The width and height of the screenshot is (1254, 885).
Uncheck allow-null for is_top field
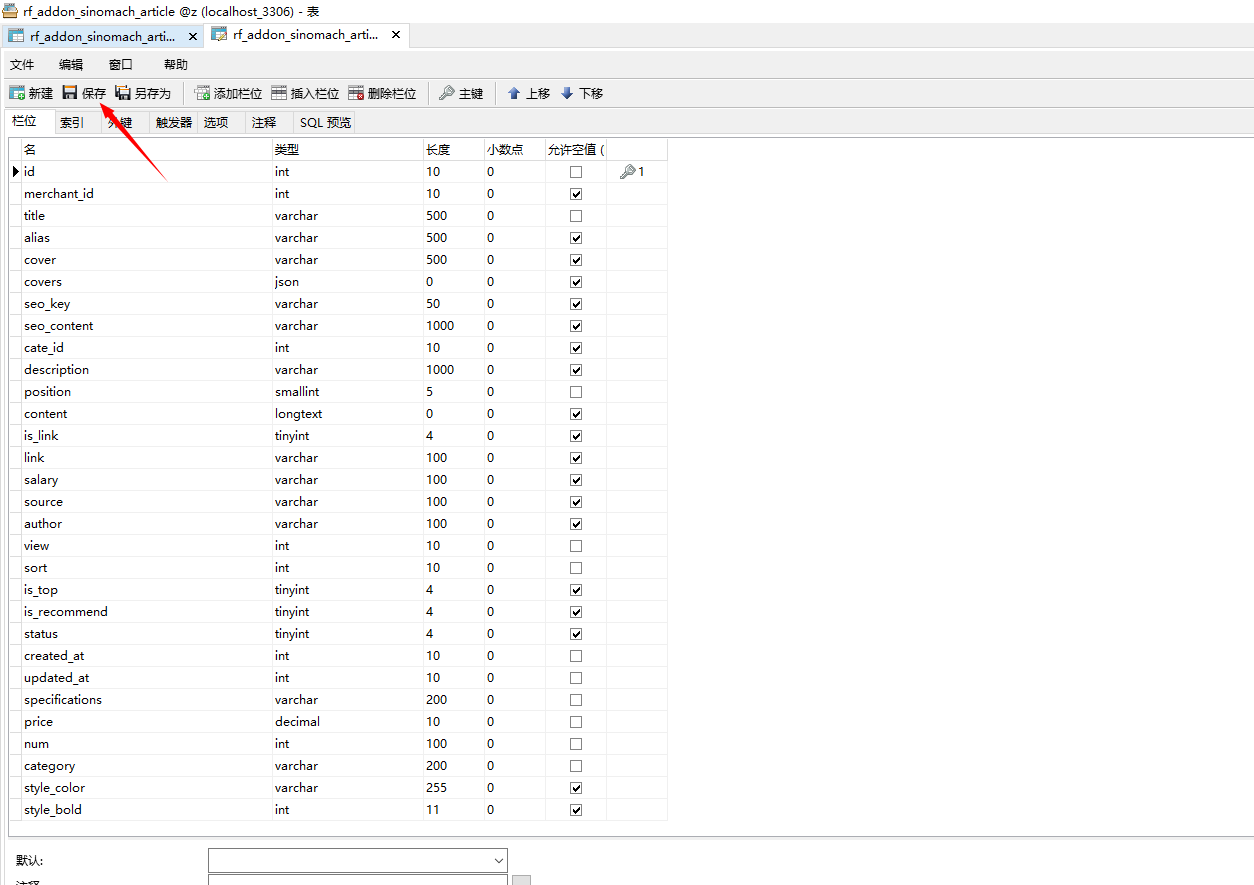(x=576, y=590)
